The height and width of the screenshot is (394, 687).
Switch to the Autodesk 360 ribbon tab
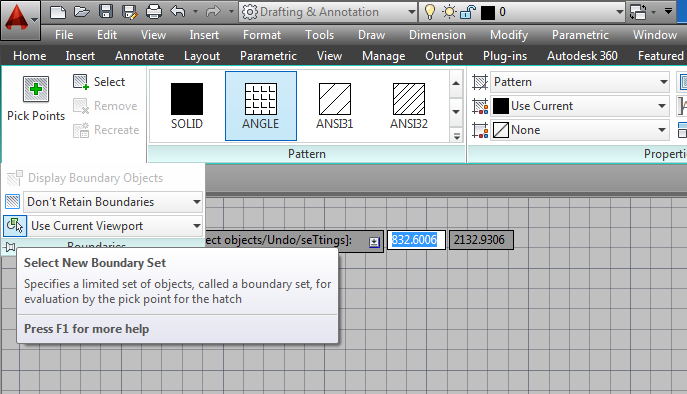[582, 56]
